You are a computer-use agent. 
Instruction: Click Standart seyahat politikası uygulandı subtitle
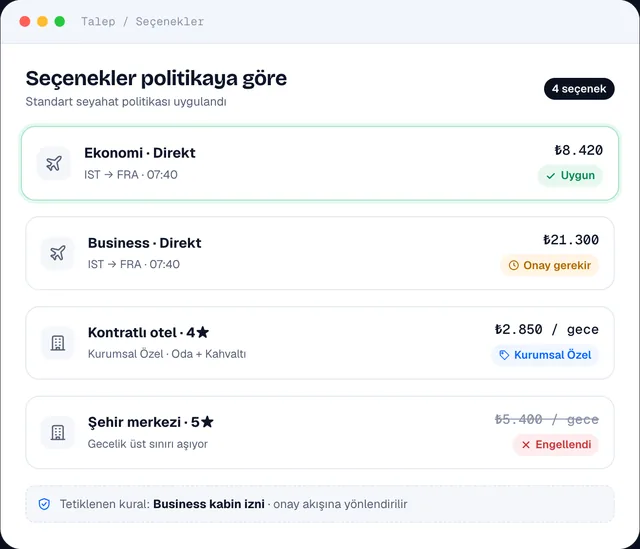pos(126,102)
